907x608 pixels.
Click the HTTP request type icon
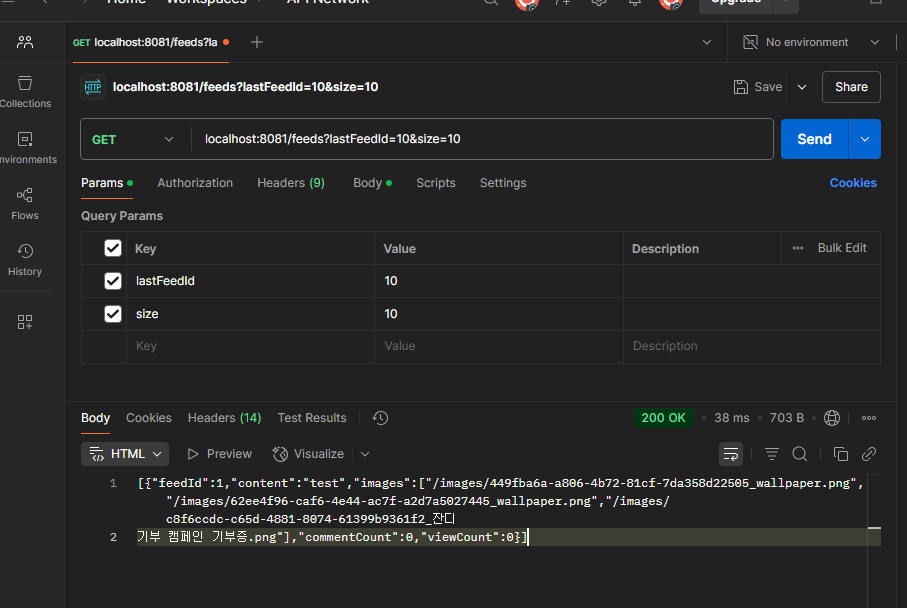pyautogui.click(x=93, y=87)
